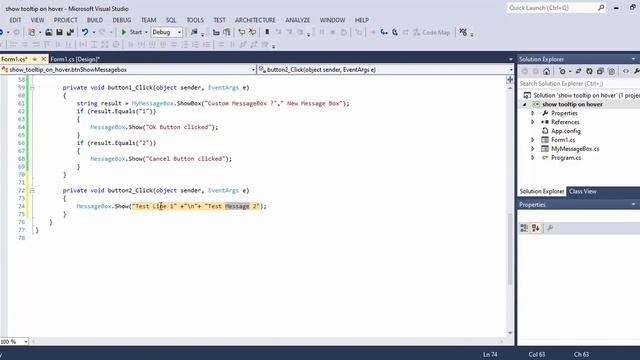Screen dimensions: 640x360
Task: Open the TOOLS menu
Action: point(195,20)
